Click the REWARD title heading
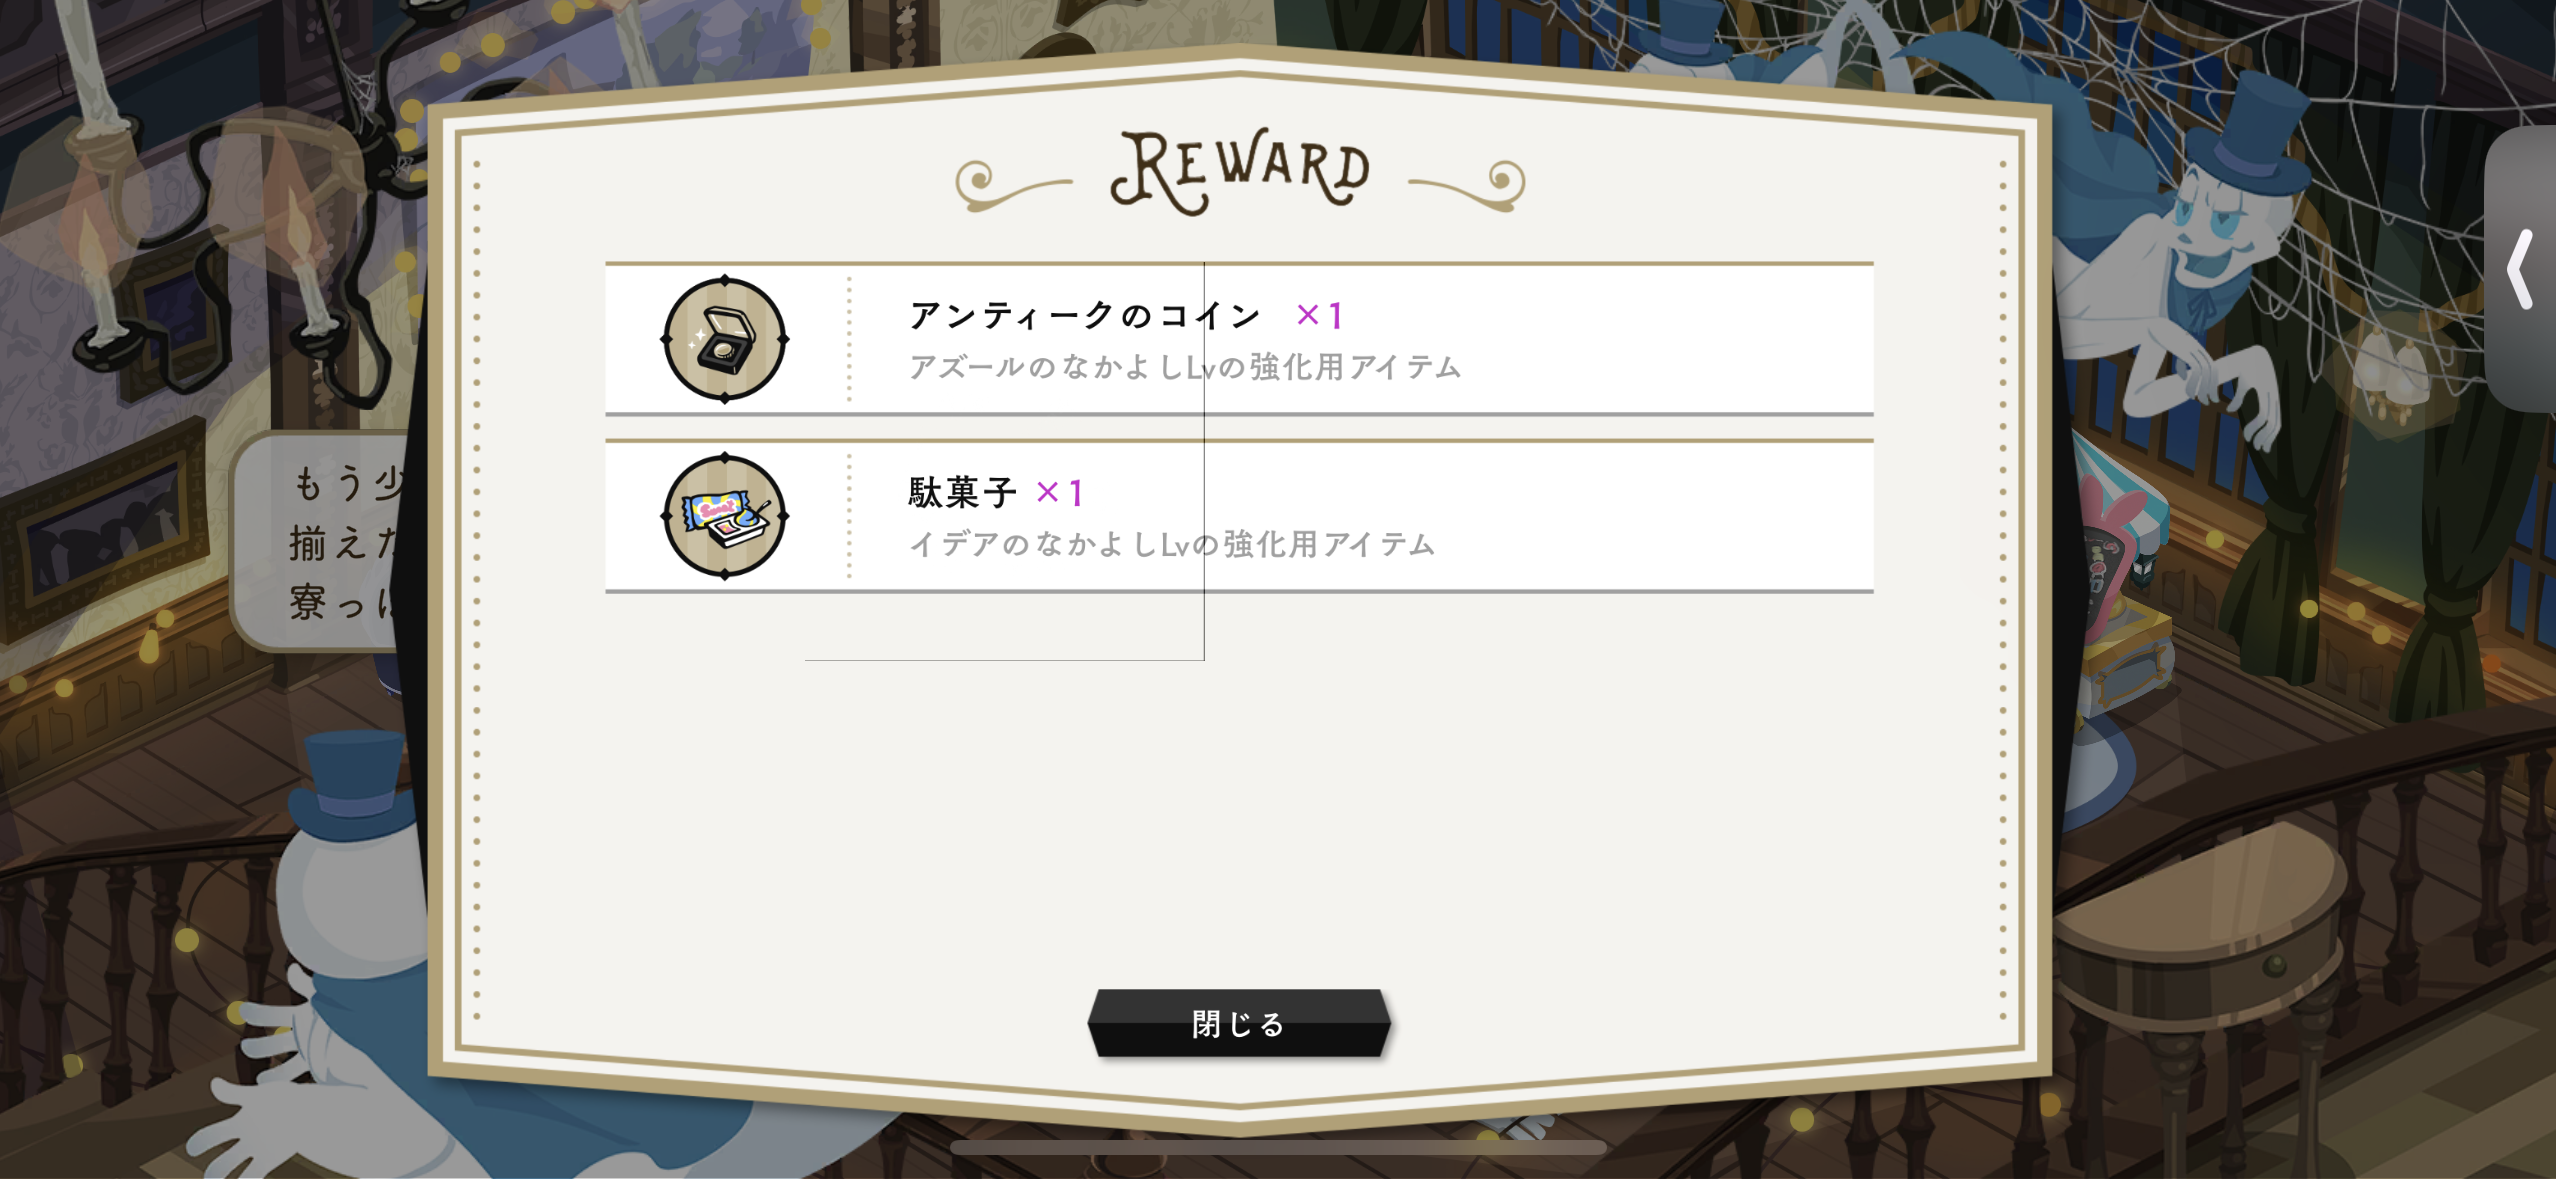This screenshot has width=2556, height=1179. click(1240, 172)
